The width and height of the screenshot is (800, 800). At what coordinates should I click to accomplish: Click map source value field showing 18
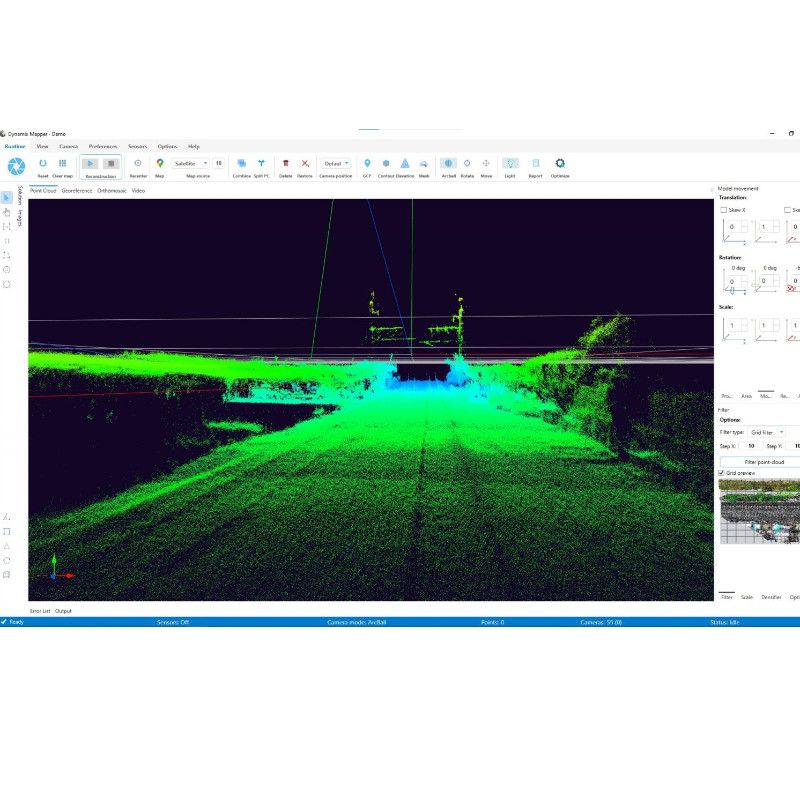click(218, 163)
